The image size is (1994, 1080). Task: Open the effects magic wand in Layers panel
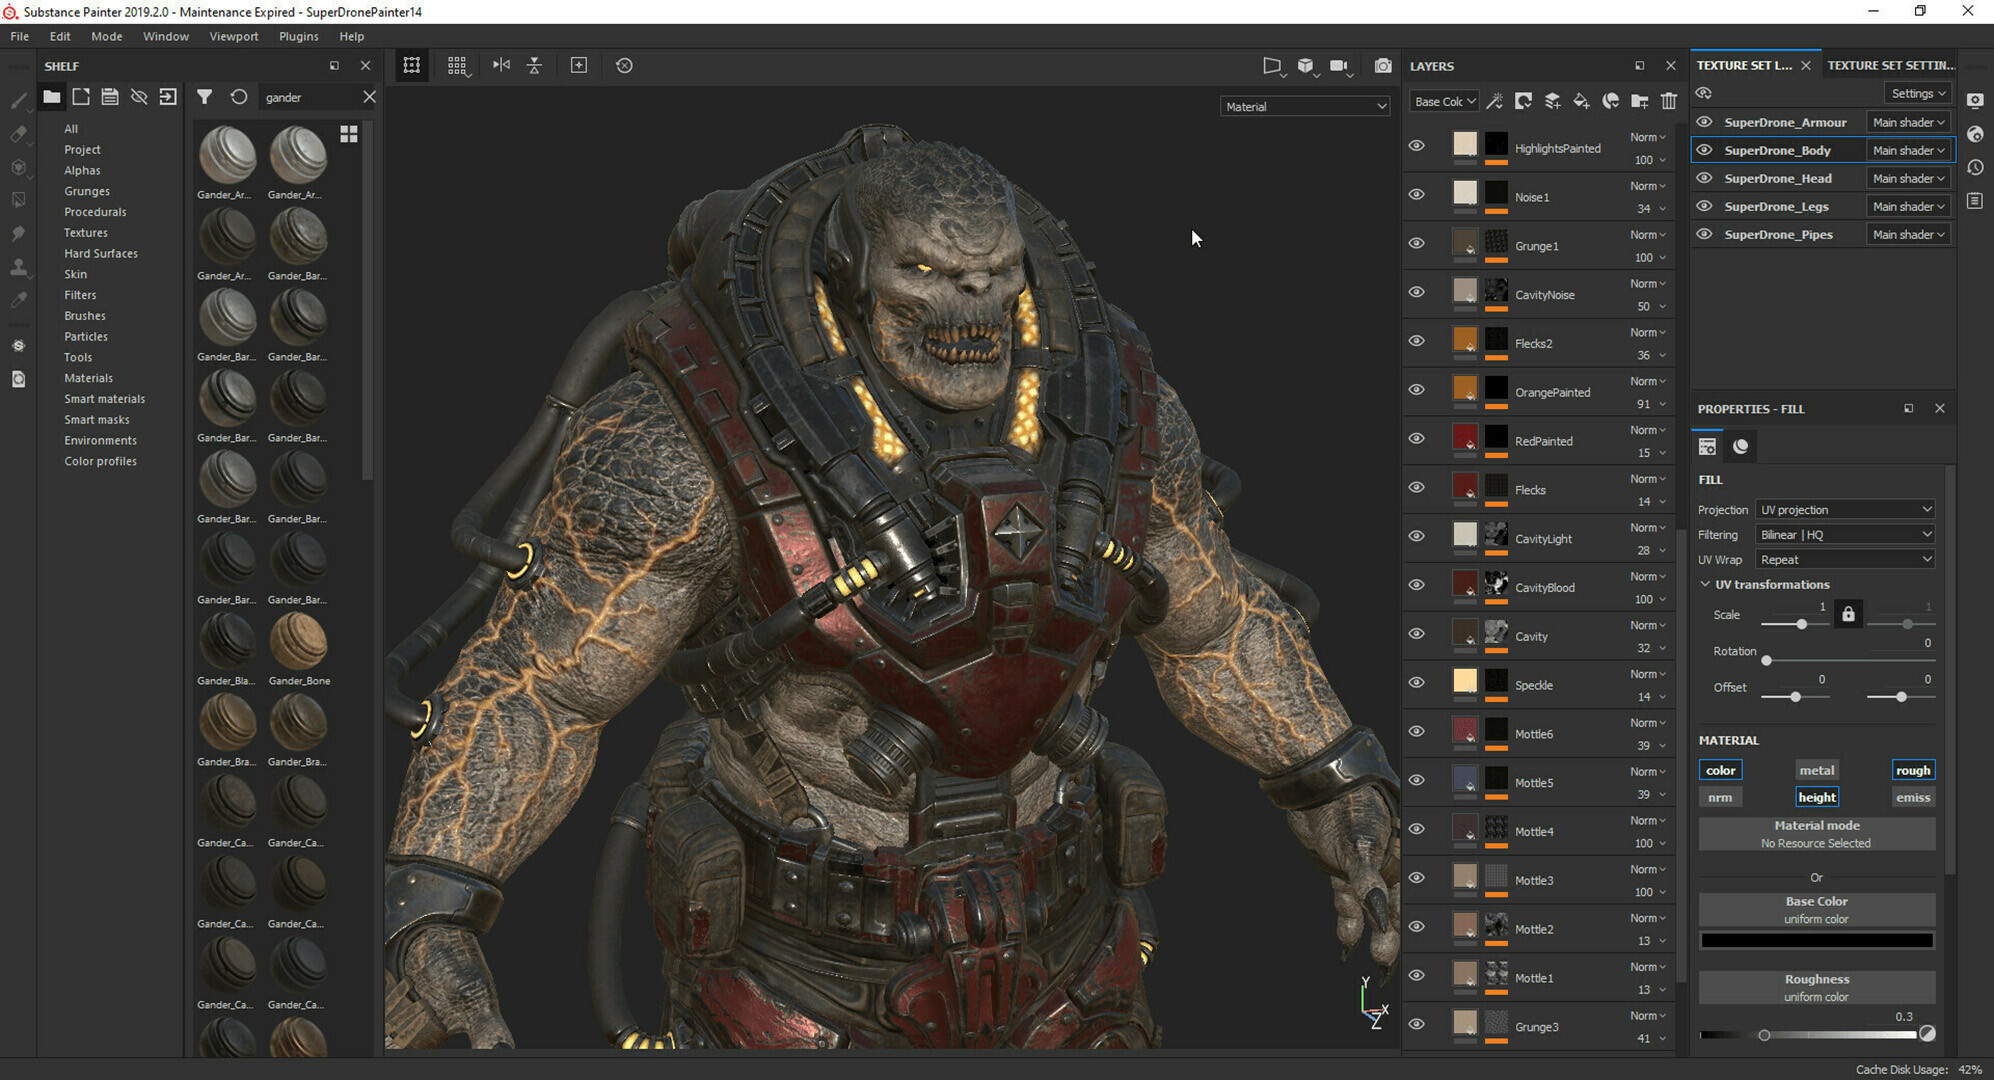point(1495,101)
